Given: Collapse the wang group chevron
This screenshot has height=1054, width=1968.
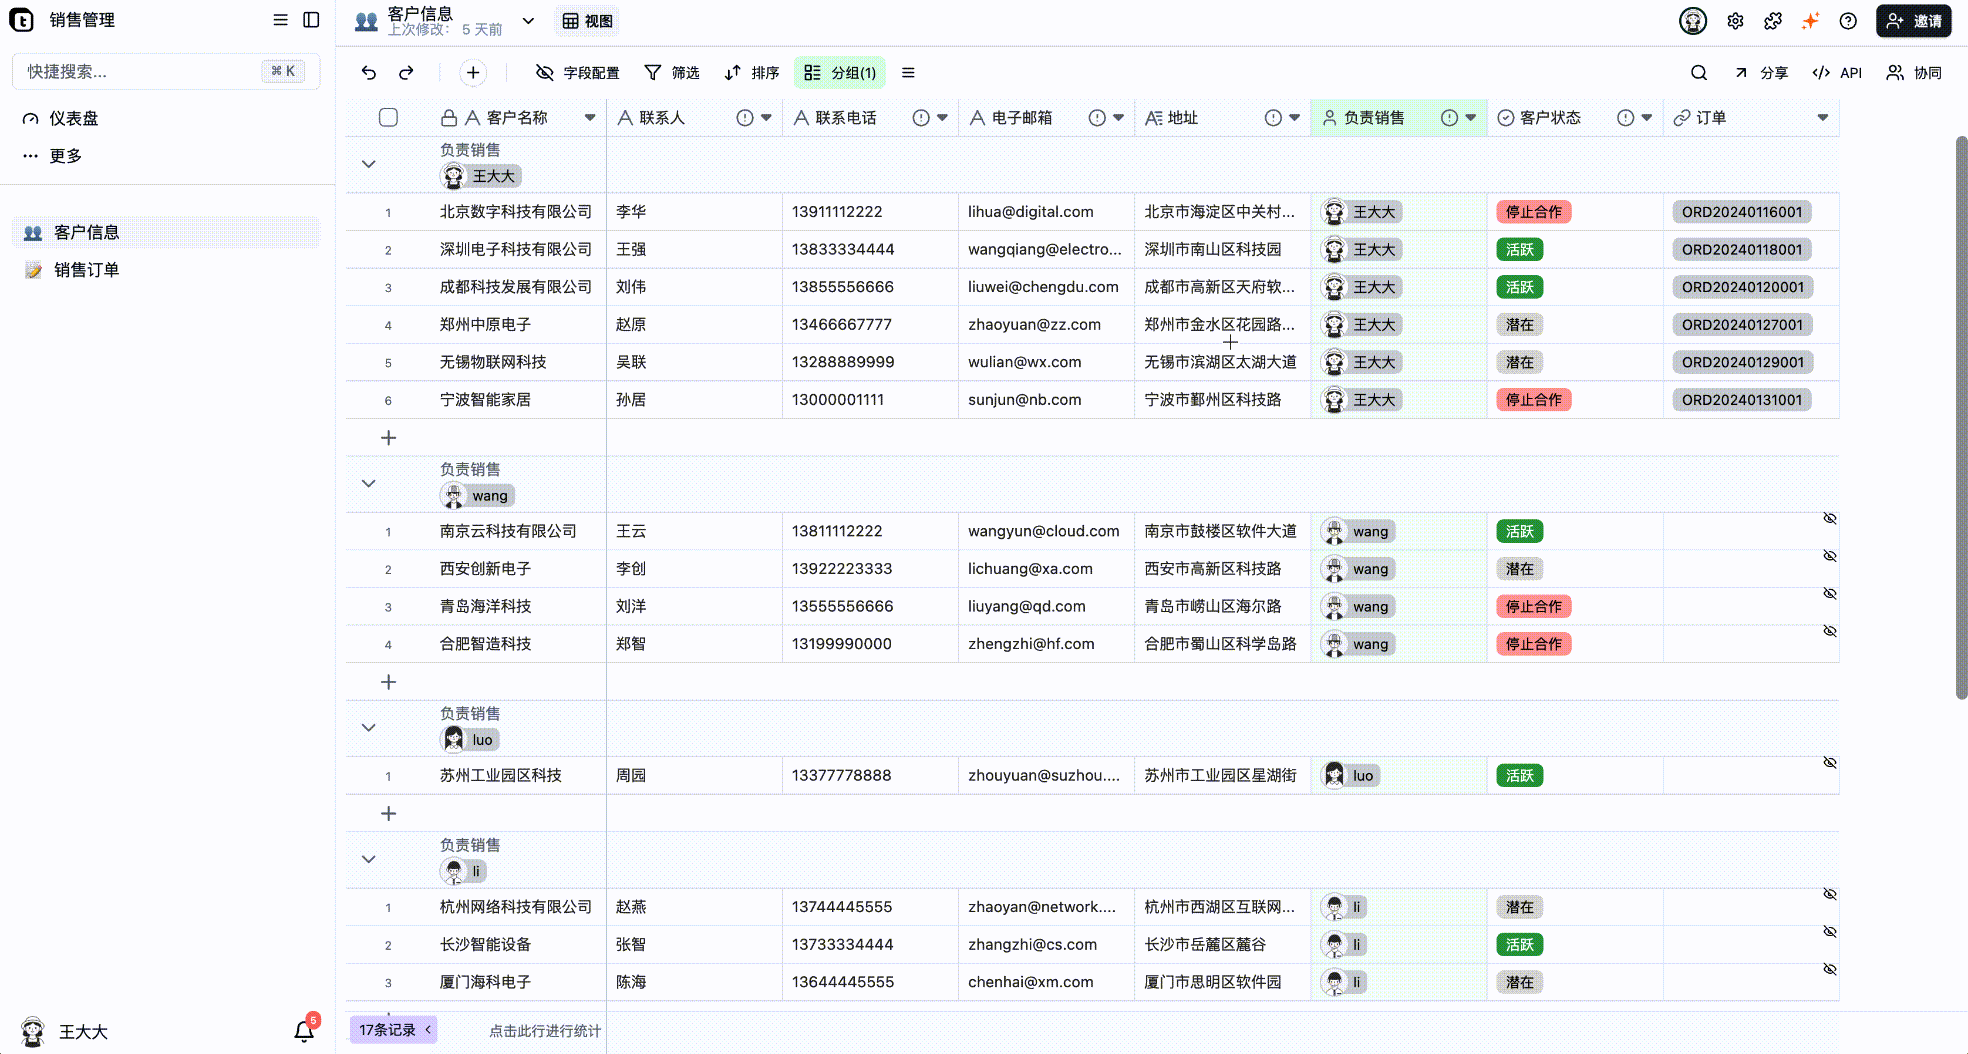Looking at the screenshot, I should (x=368, y=483).
